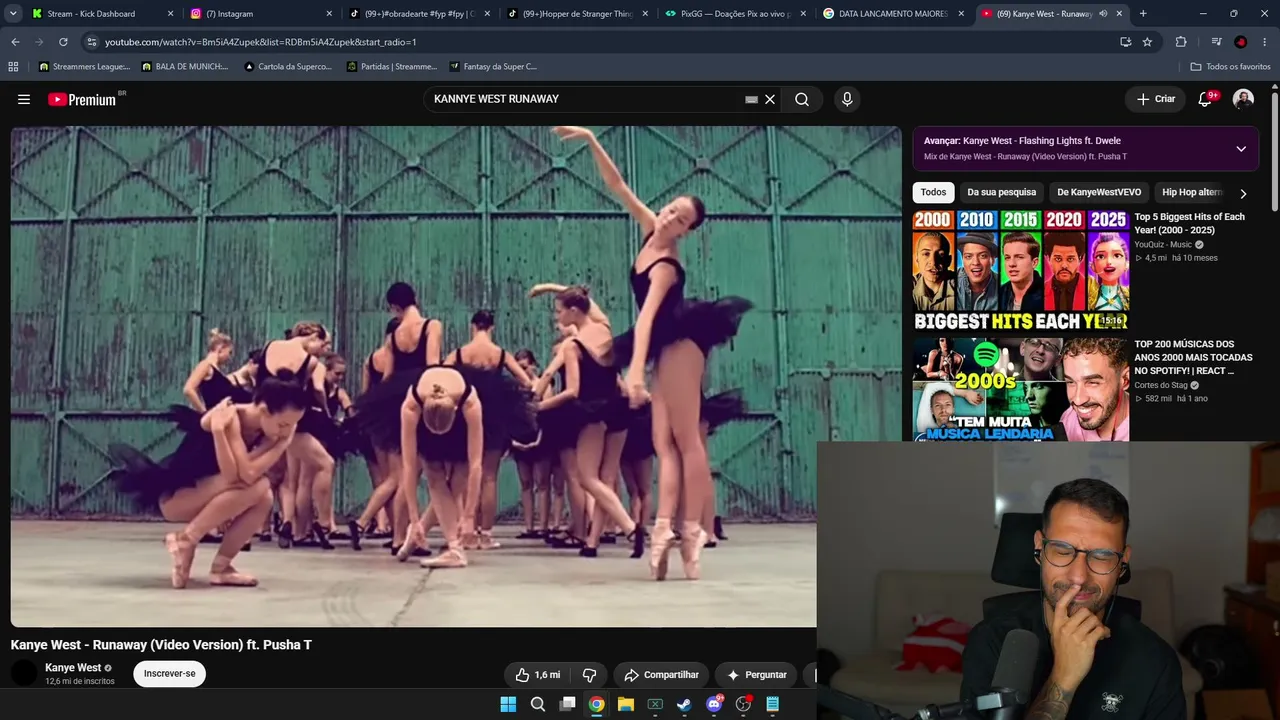Click the Chrome address bar URL
The image size is (1280, 720).
(260, 42)
